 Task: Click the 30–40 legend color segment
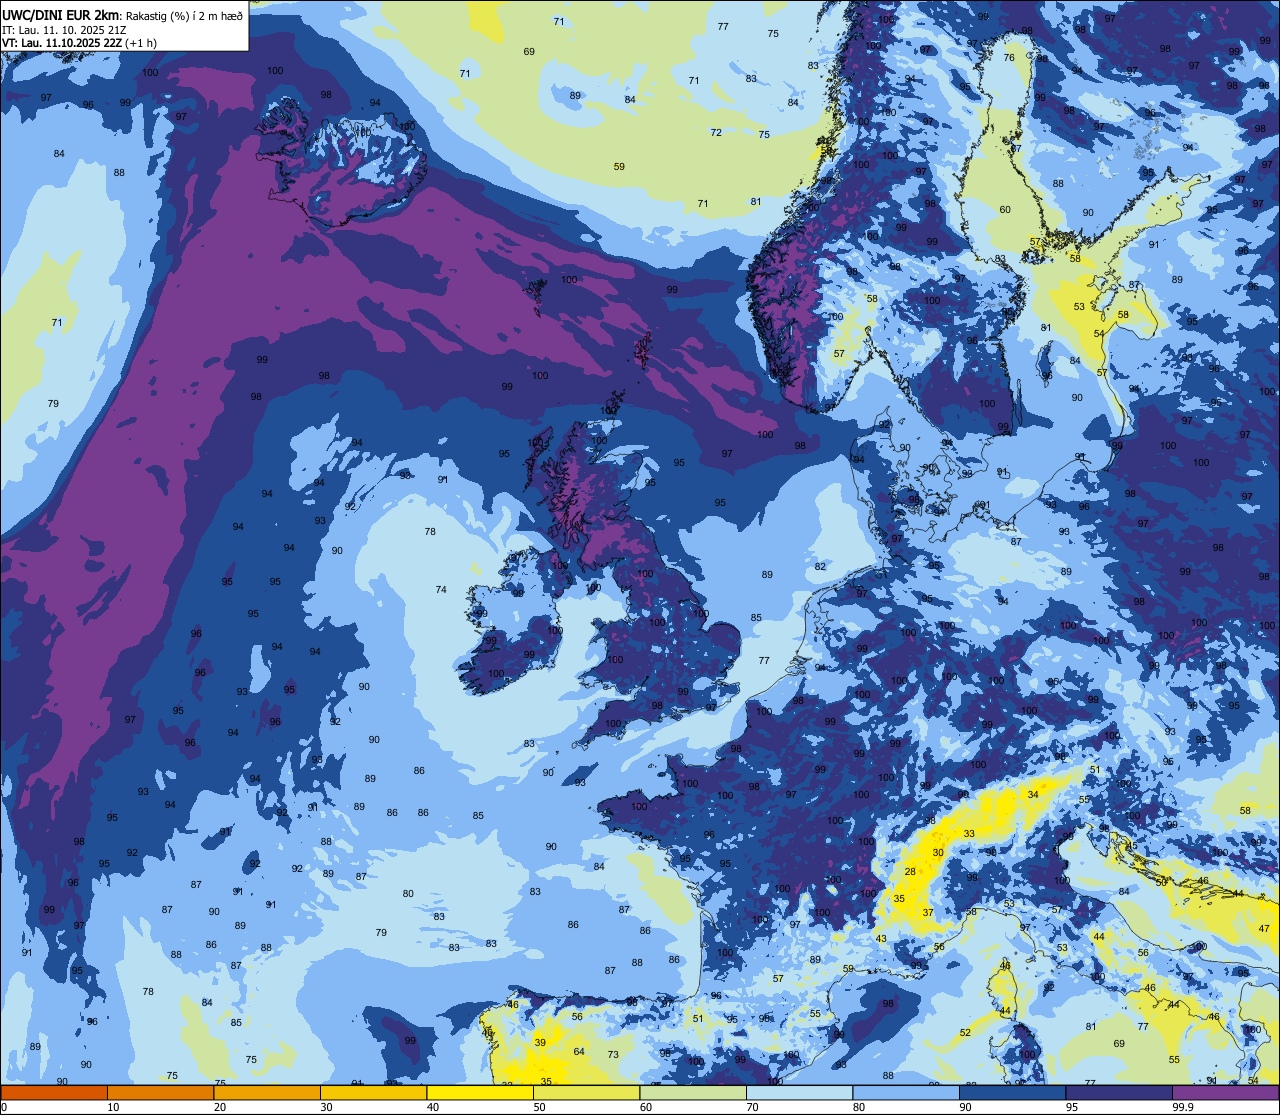click(x=373, y=1092)
